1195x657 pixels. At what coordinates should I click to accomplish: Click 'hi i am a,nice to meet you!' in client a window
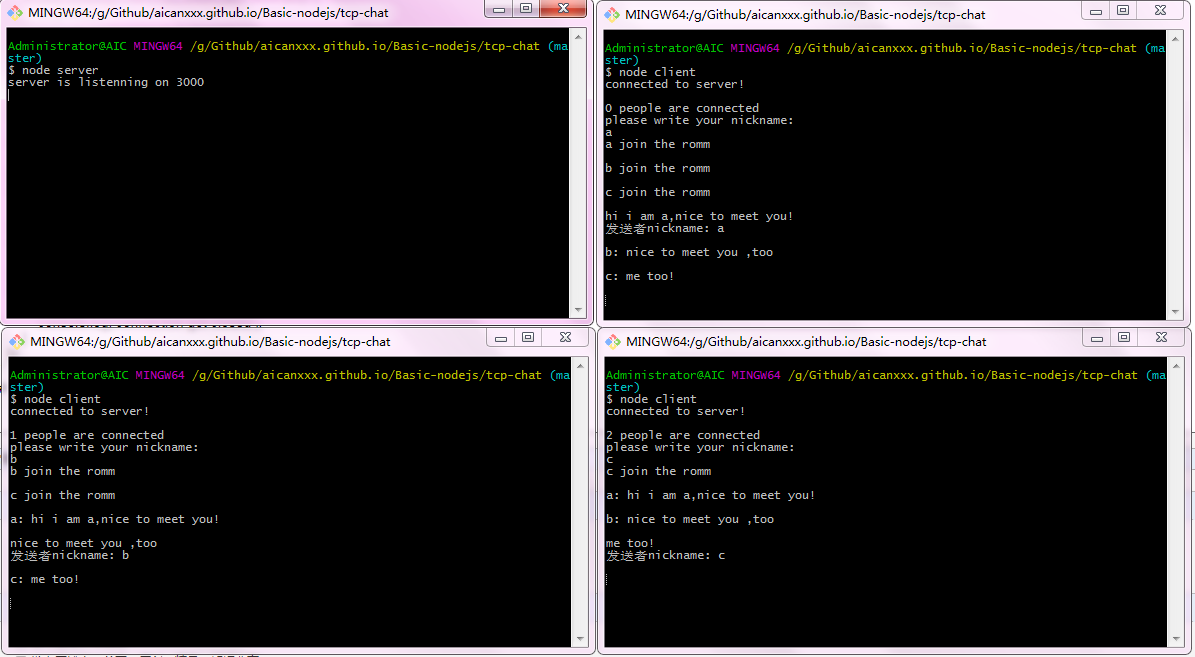pos(699,216)
